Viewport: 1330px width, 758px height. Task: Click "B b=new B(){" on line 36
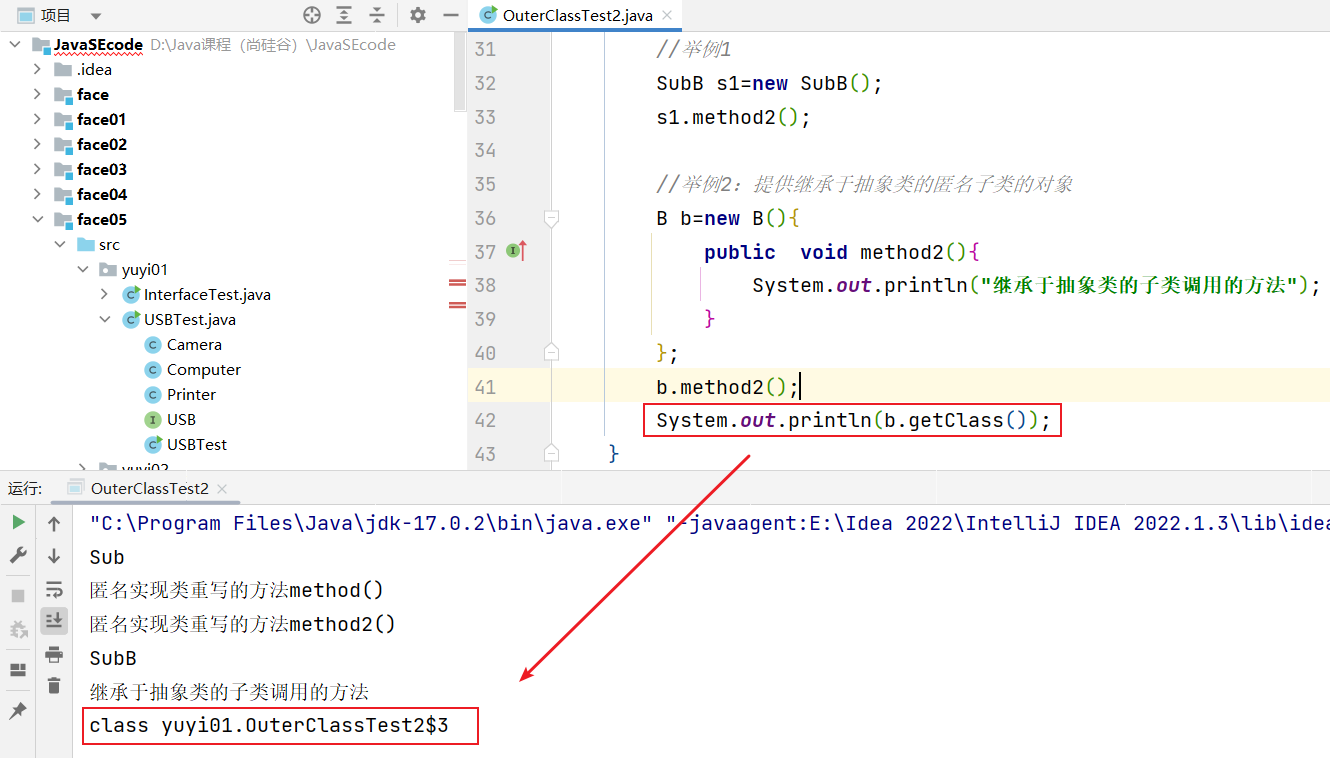728,218
